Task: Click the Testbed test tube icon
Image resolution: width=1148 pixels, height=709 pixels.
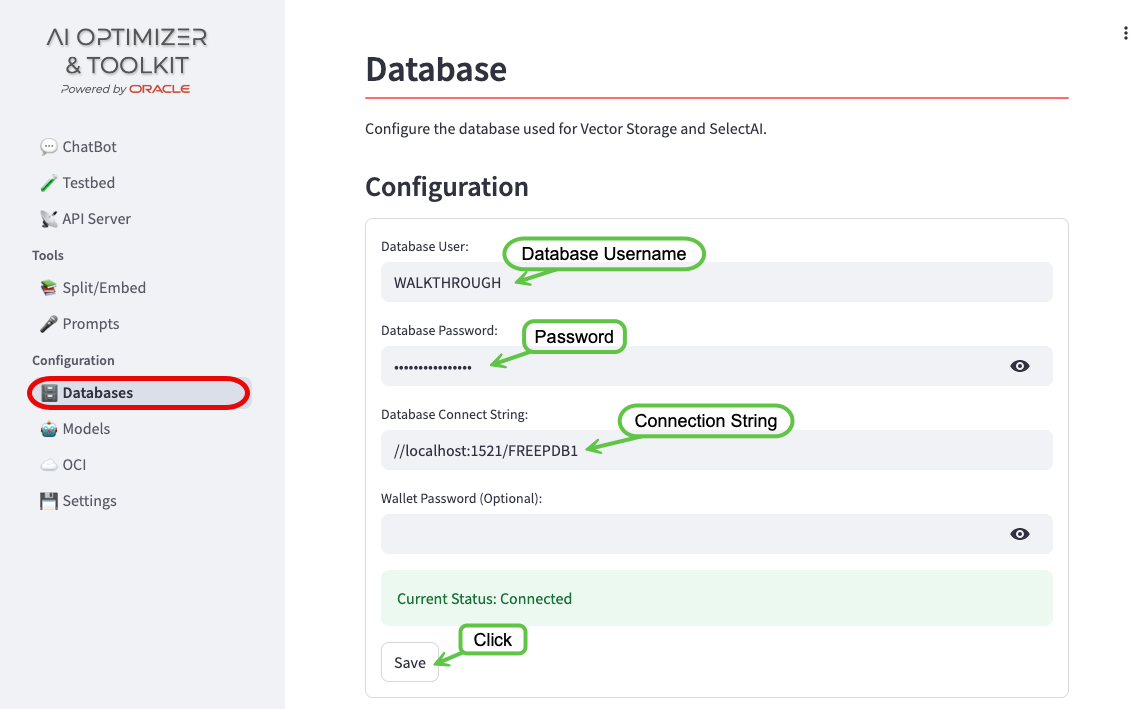Action: pos(48,183)
